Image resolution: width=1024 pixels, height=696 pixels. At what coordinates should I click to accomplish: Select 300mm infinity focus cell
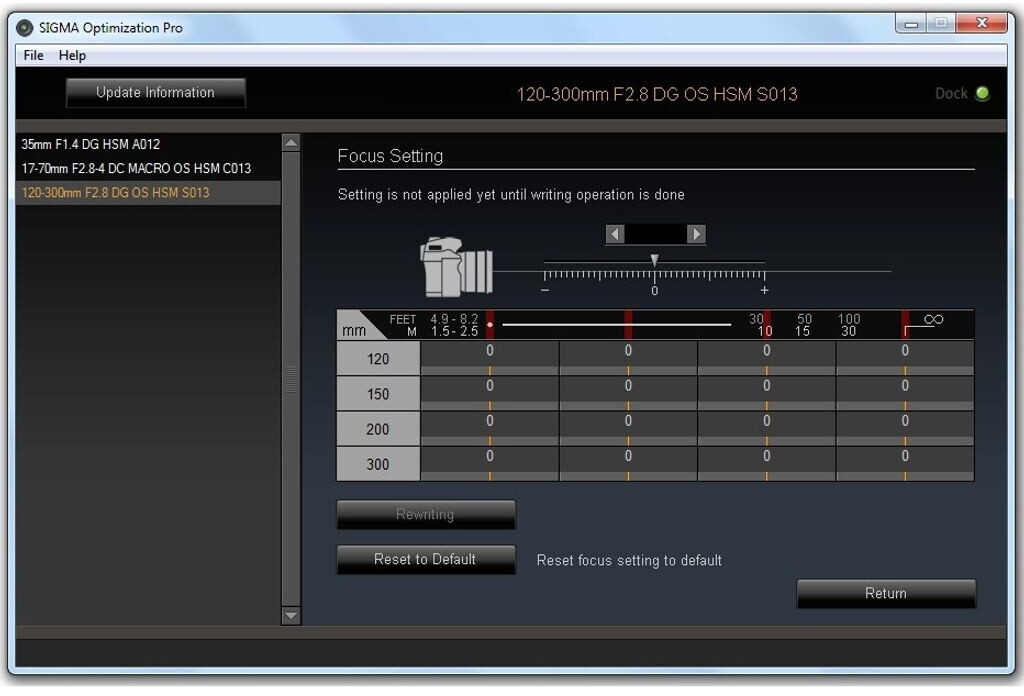click(905, 463)
